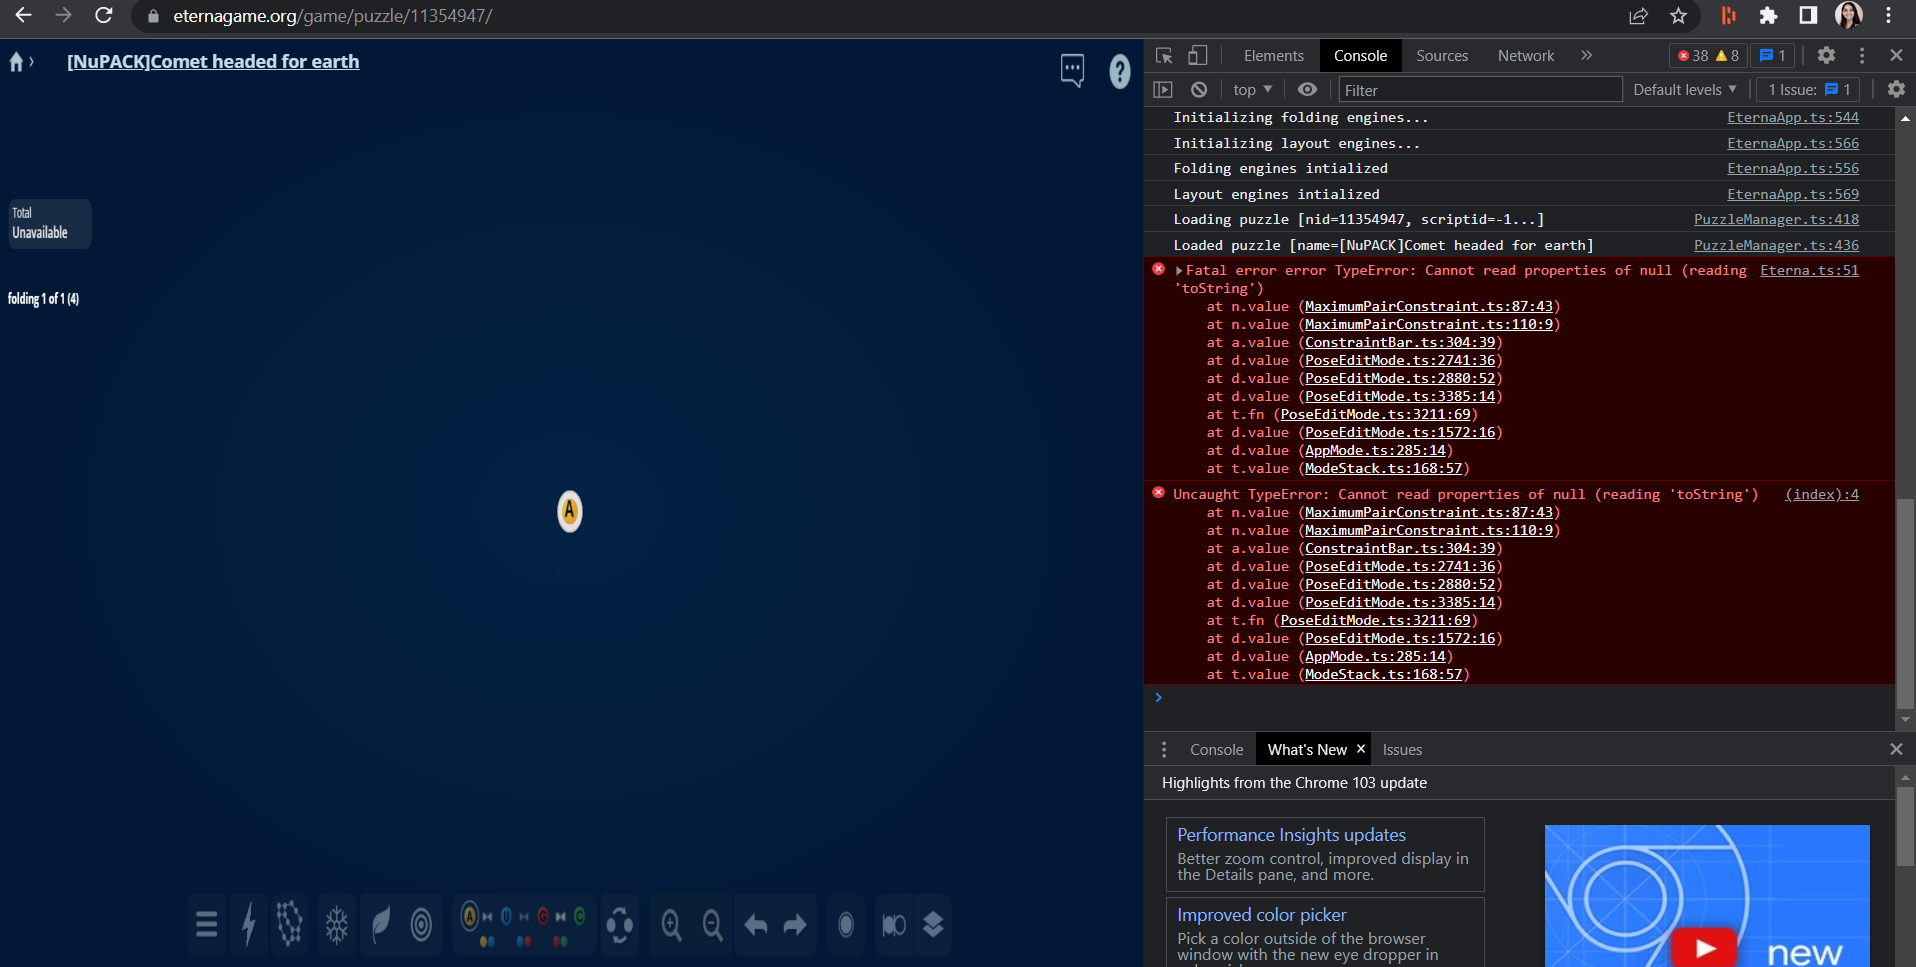Click the lightning bolt boost icon
This screenshot has height=967, width=1916.
[x=249, y=925]
